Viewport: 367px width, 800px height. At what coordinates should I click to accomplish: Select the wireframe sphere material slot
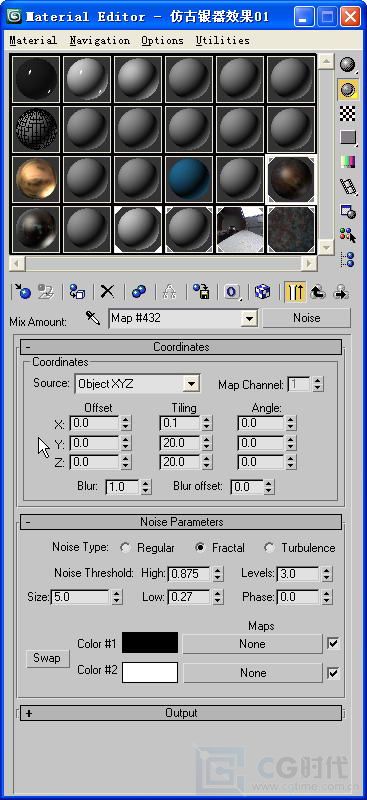[35, 129]
